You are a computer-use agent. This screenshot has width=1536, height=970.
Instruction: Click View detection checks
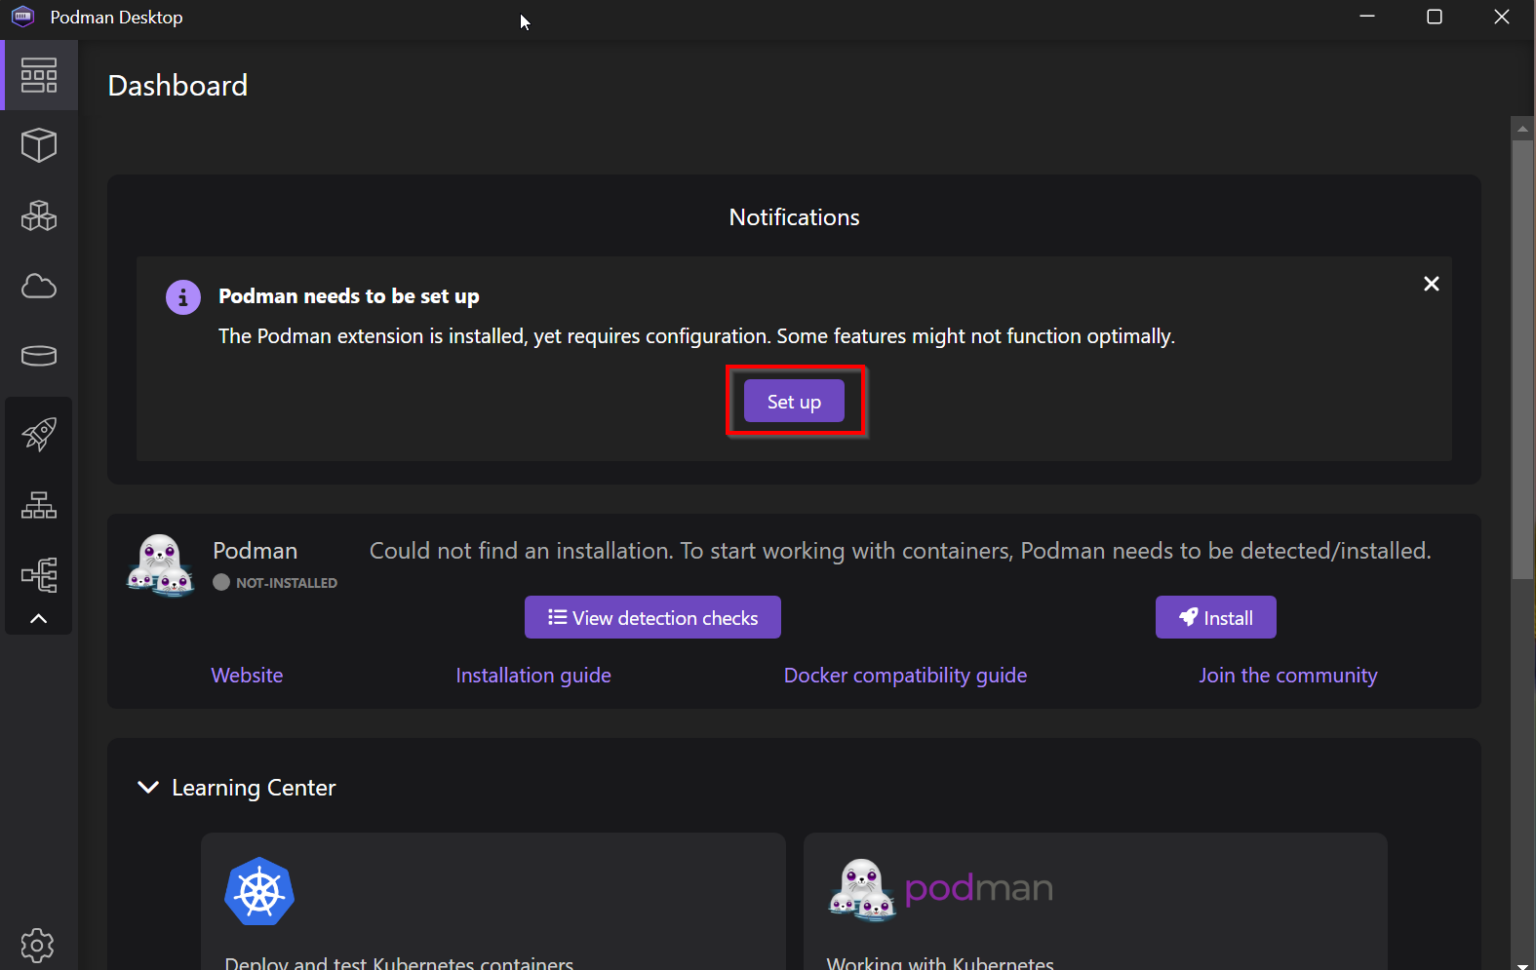pos(652,617)
